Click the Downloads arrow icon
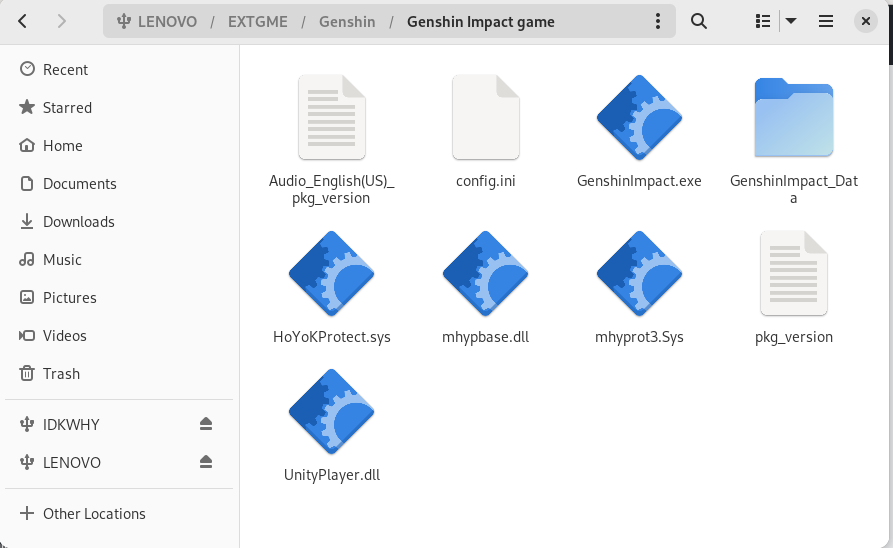Viewport: 893px width, 548px height. click(27, 222)
